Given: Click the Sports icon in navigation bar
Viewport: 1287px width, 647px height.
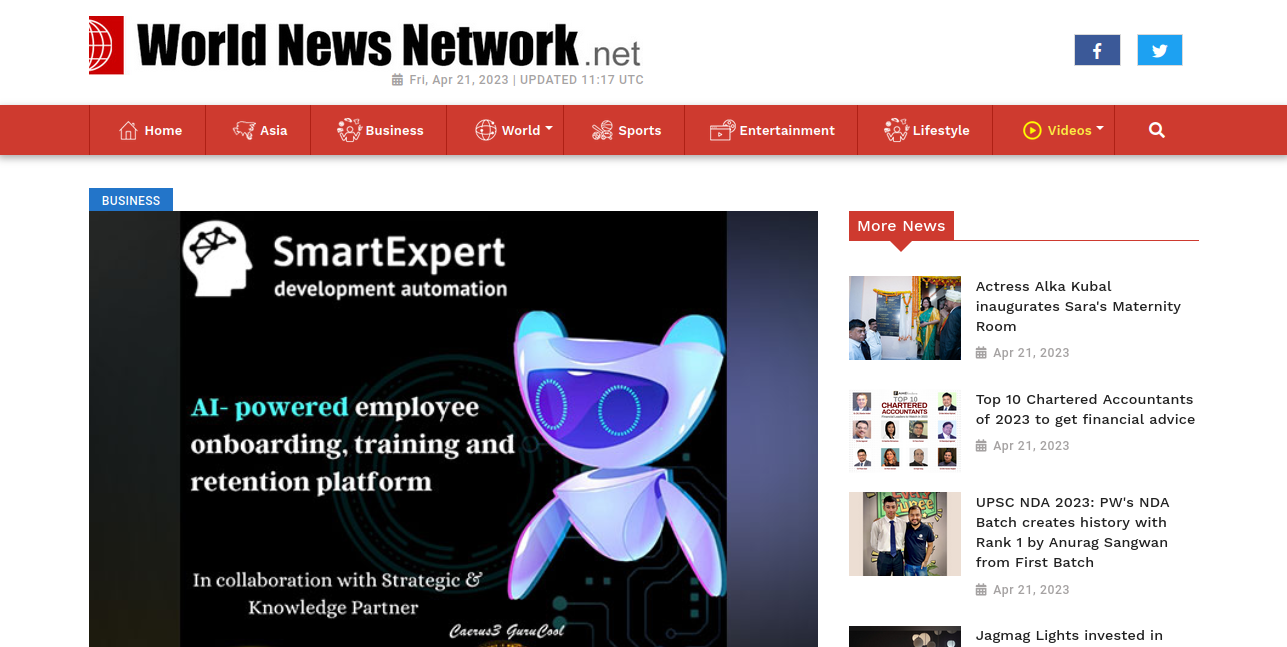Looking at the screenshot, I should tap(602, 130).
